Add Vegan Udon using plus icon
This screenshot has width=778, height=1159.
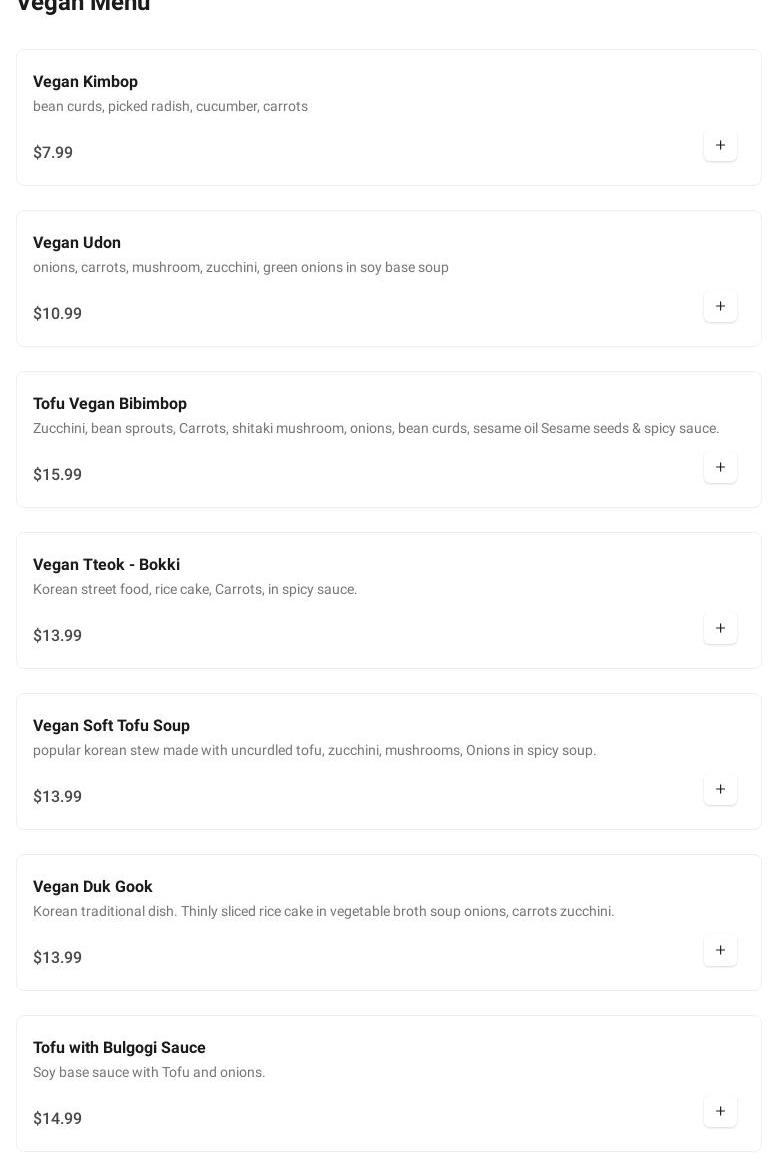[720, 307]
